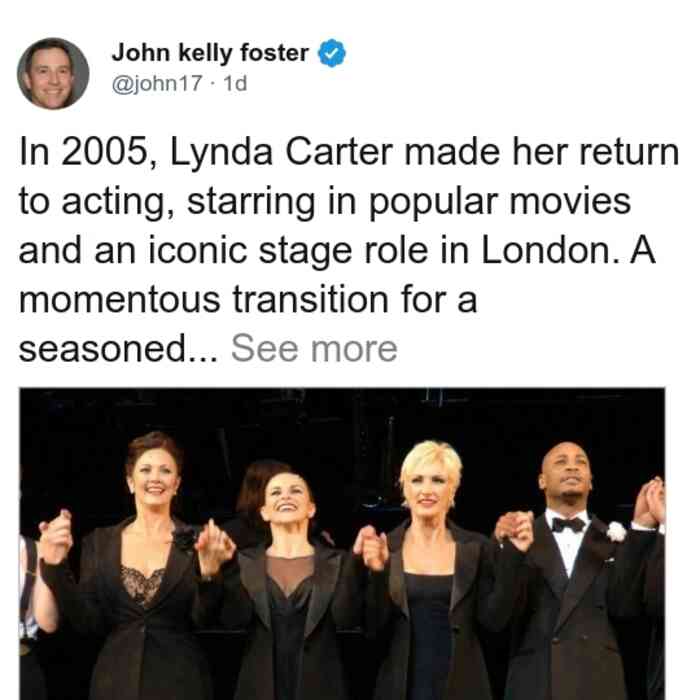Click the white boutonniere on the lapel
The width and height of the screenshot is (700, 700).
[x=617, y=531]
